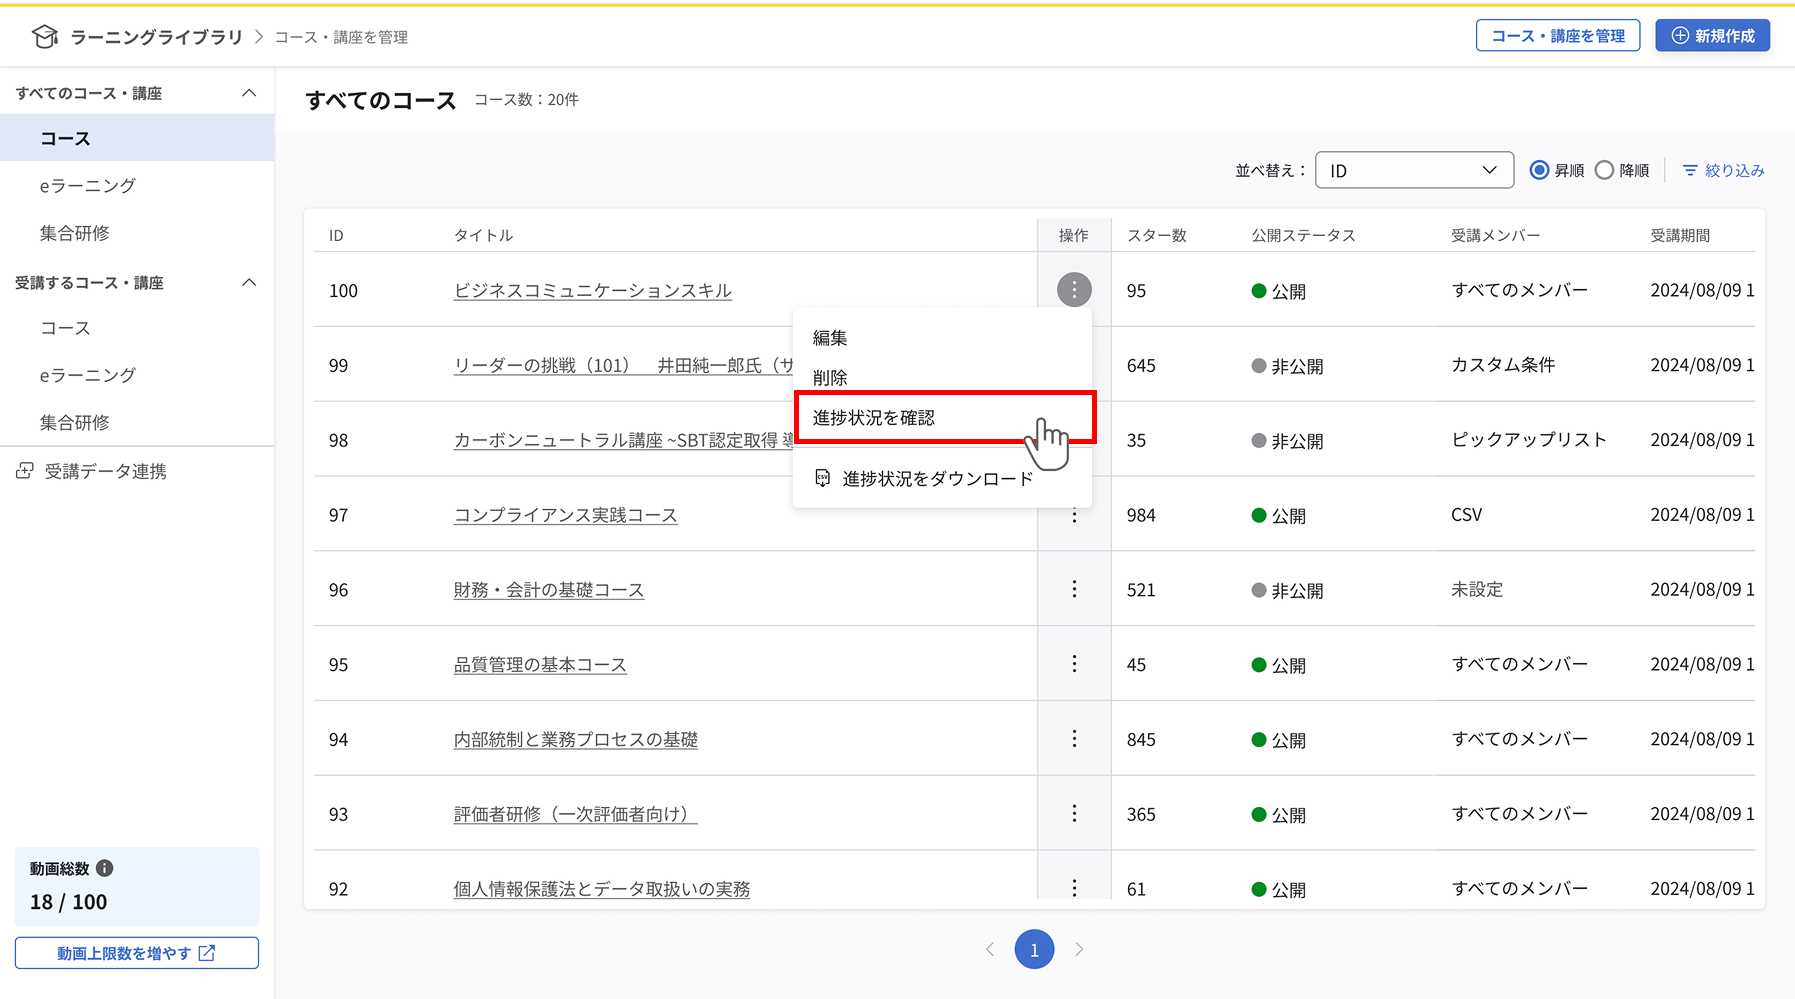This screenshot has width=1795, height=999.
Task: Choose 進捗状況を確認 from the context menu
Action: tap(874, 418)
